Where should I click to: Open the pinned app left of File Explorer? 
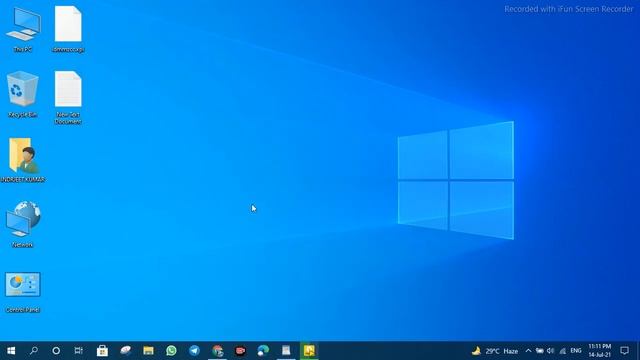(x=125, y=351)
